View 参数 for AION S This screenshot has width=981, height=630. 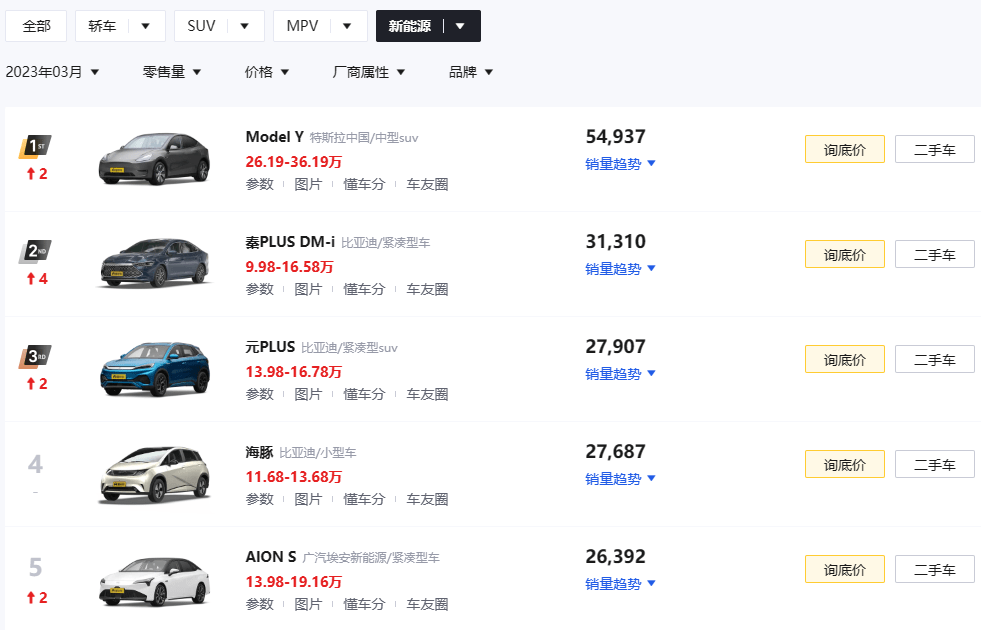260,605
